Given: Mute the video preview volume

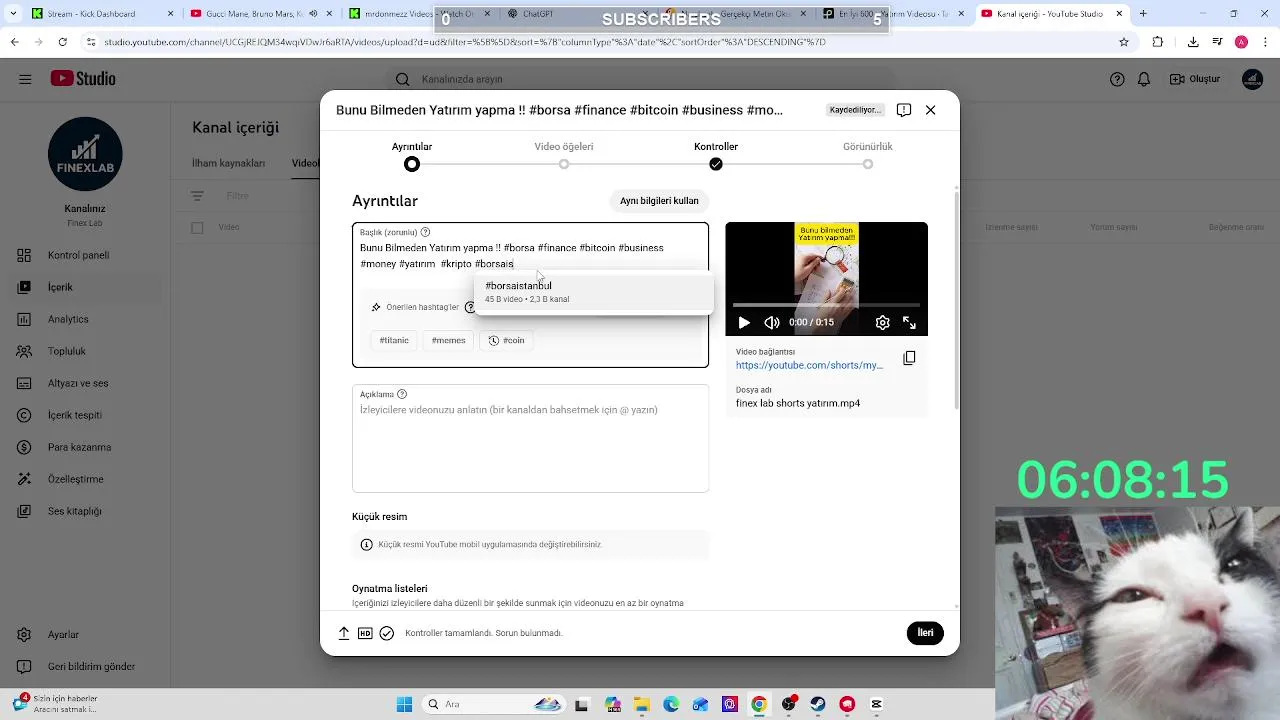Looking at the screenshot, I should (772, 322).
